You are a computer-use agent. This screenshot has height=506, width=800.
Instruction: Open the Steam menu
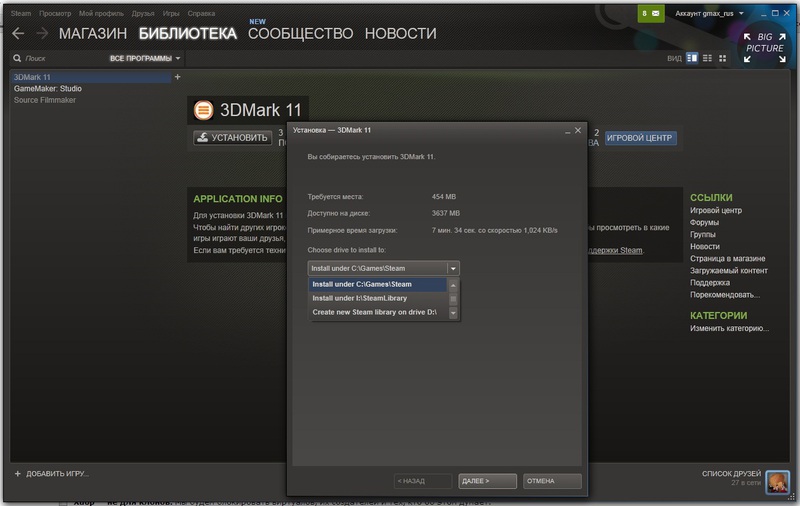tap(21, 13)
